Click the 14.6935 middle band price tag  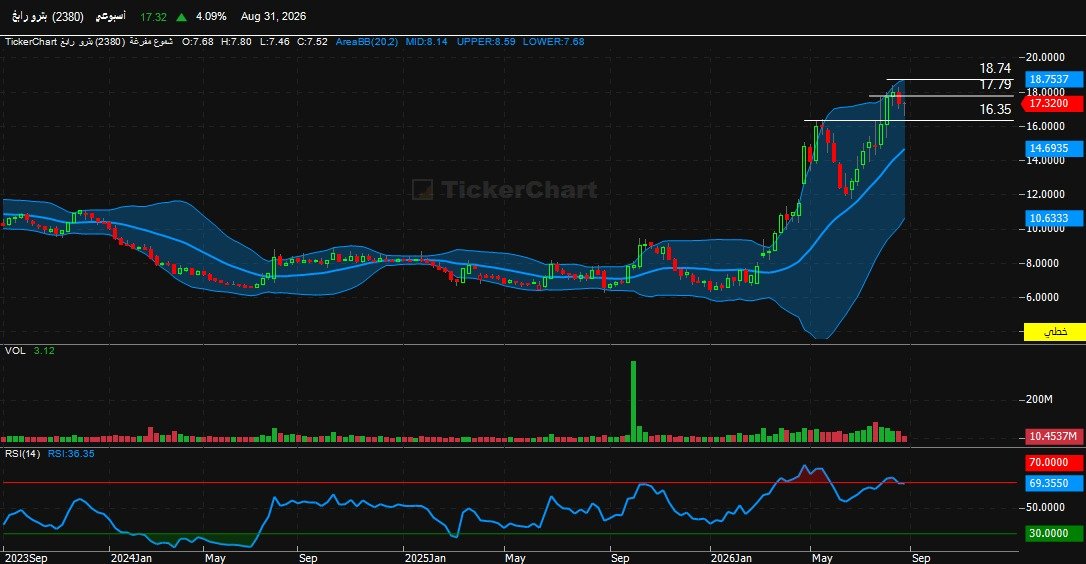[1053, 148]
